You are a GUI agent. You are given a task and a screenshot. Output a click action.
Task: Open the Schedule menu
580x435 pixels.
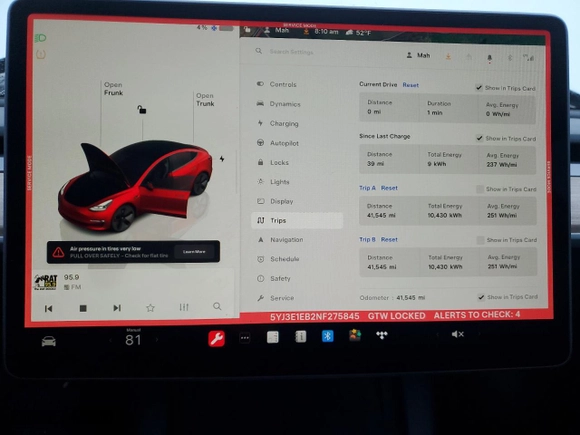284,259
